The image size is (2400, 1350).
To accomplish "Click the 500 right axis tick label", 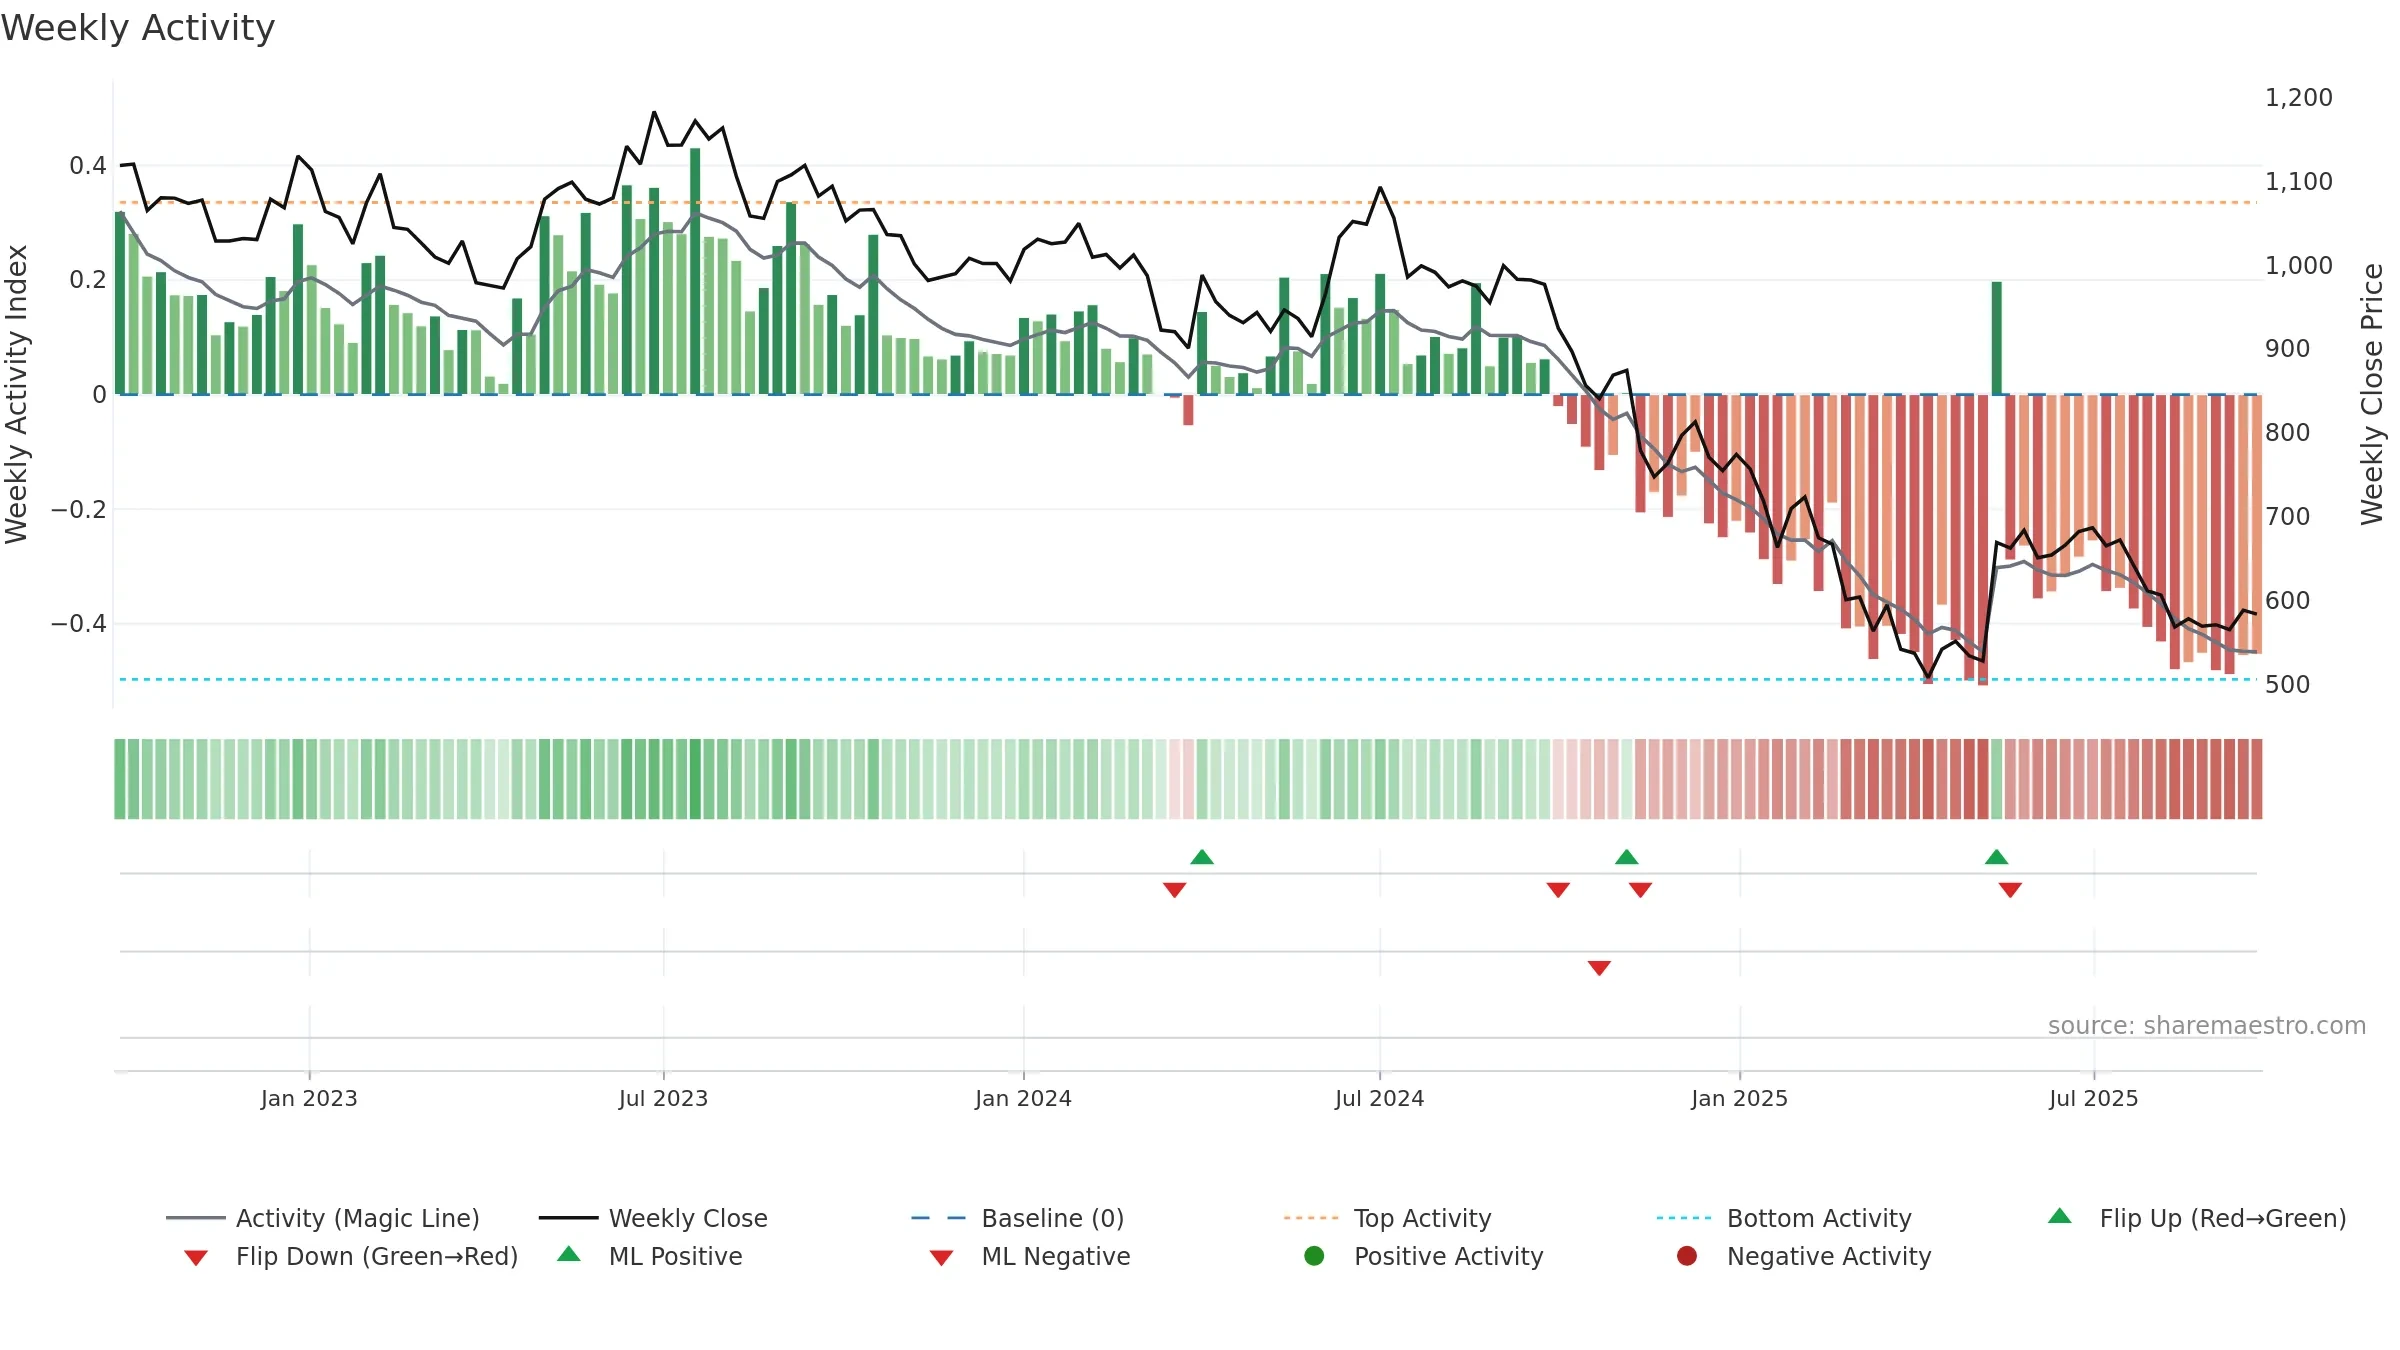I will [2287, 685].
